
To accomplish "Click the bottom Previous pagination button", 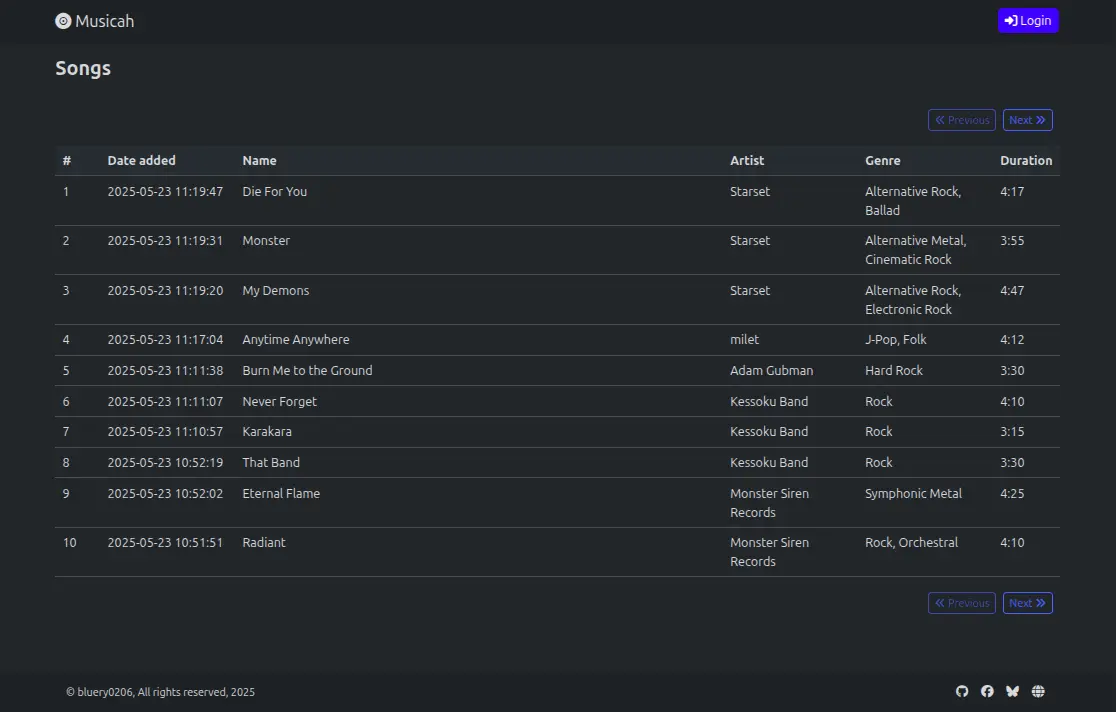I will 961,603.
